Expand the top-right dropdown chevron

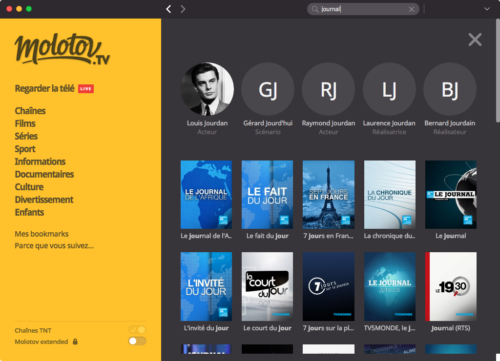point(487,9)
